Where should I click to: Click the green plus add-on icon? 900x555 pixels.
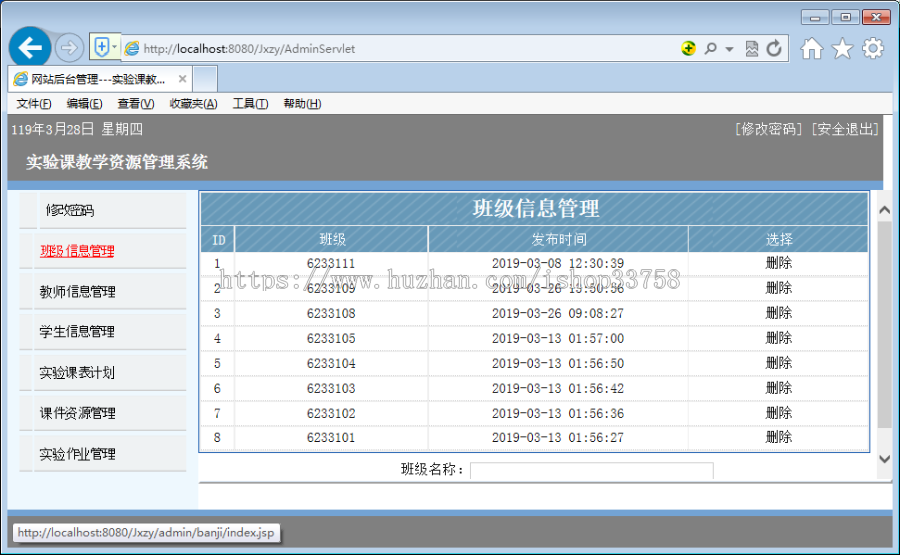click(x=688, y=48)
